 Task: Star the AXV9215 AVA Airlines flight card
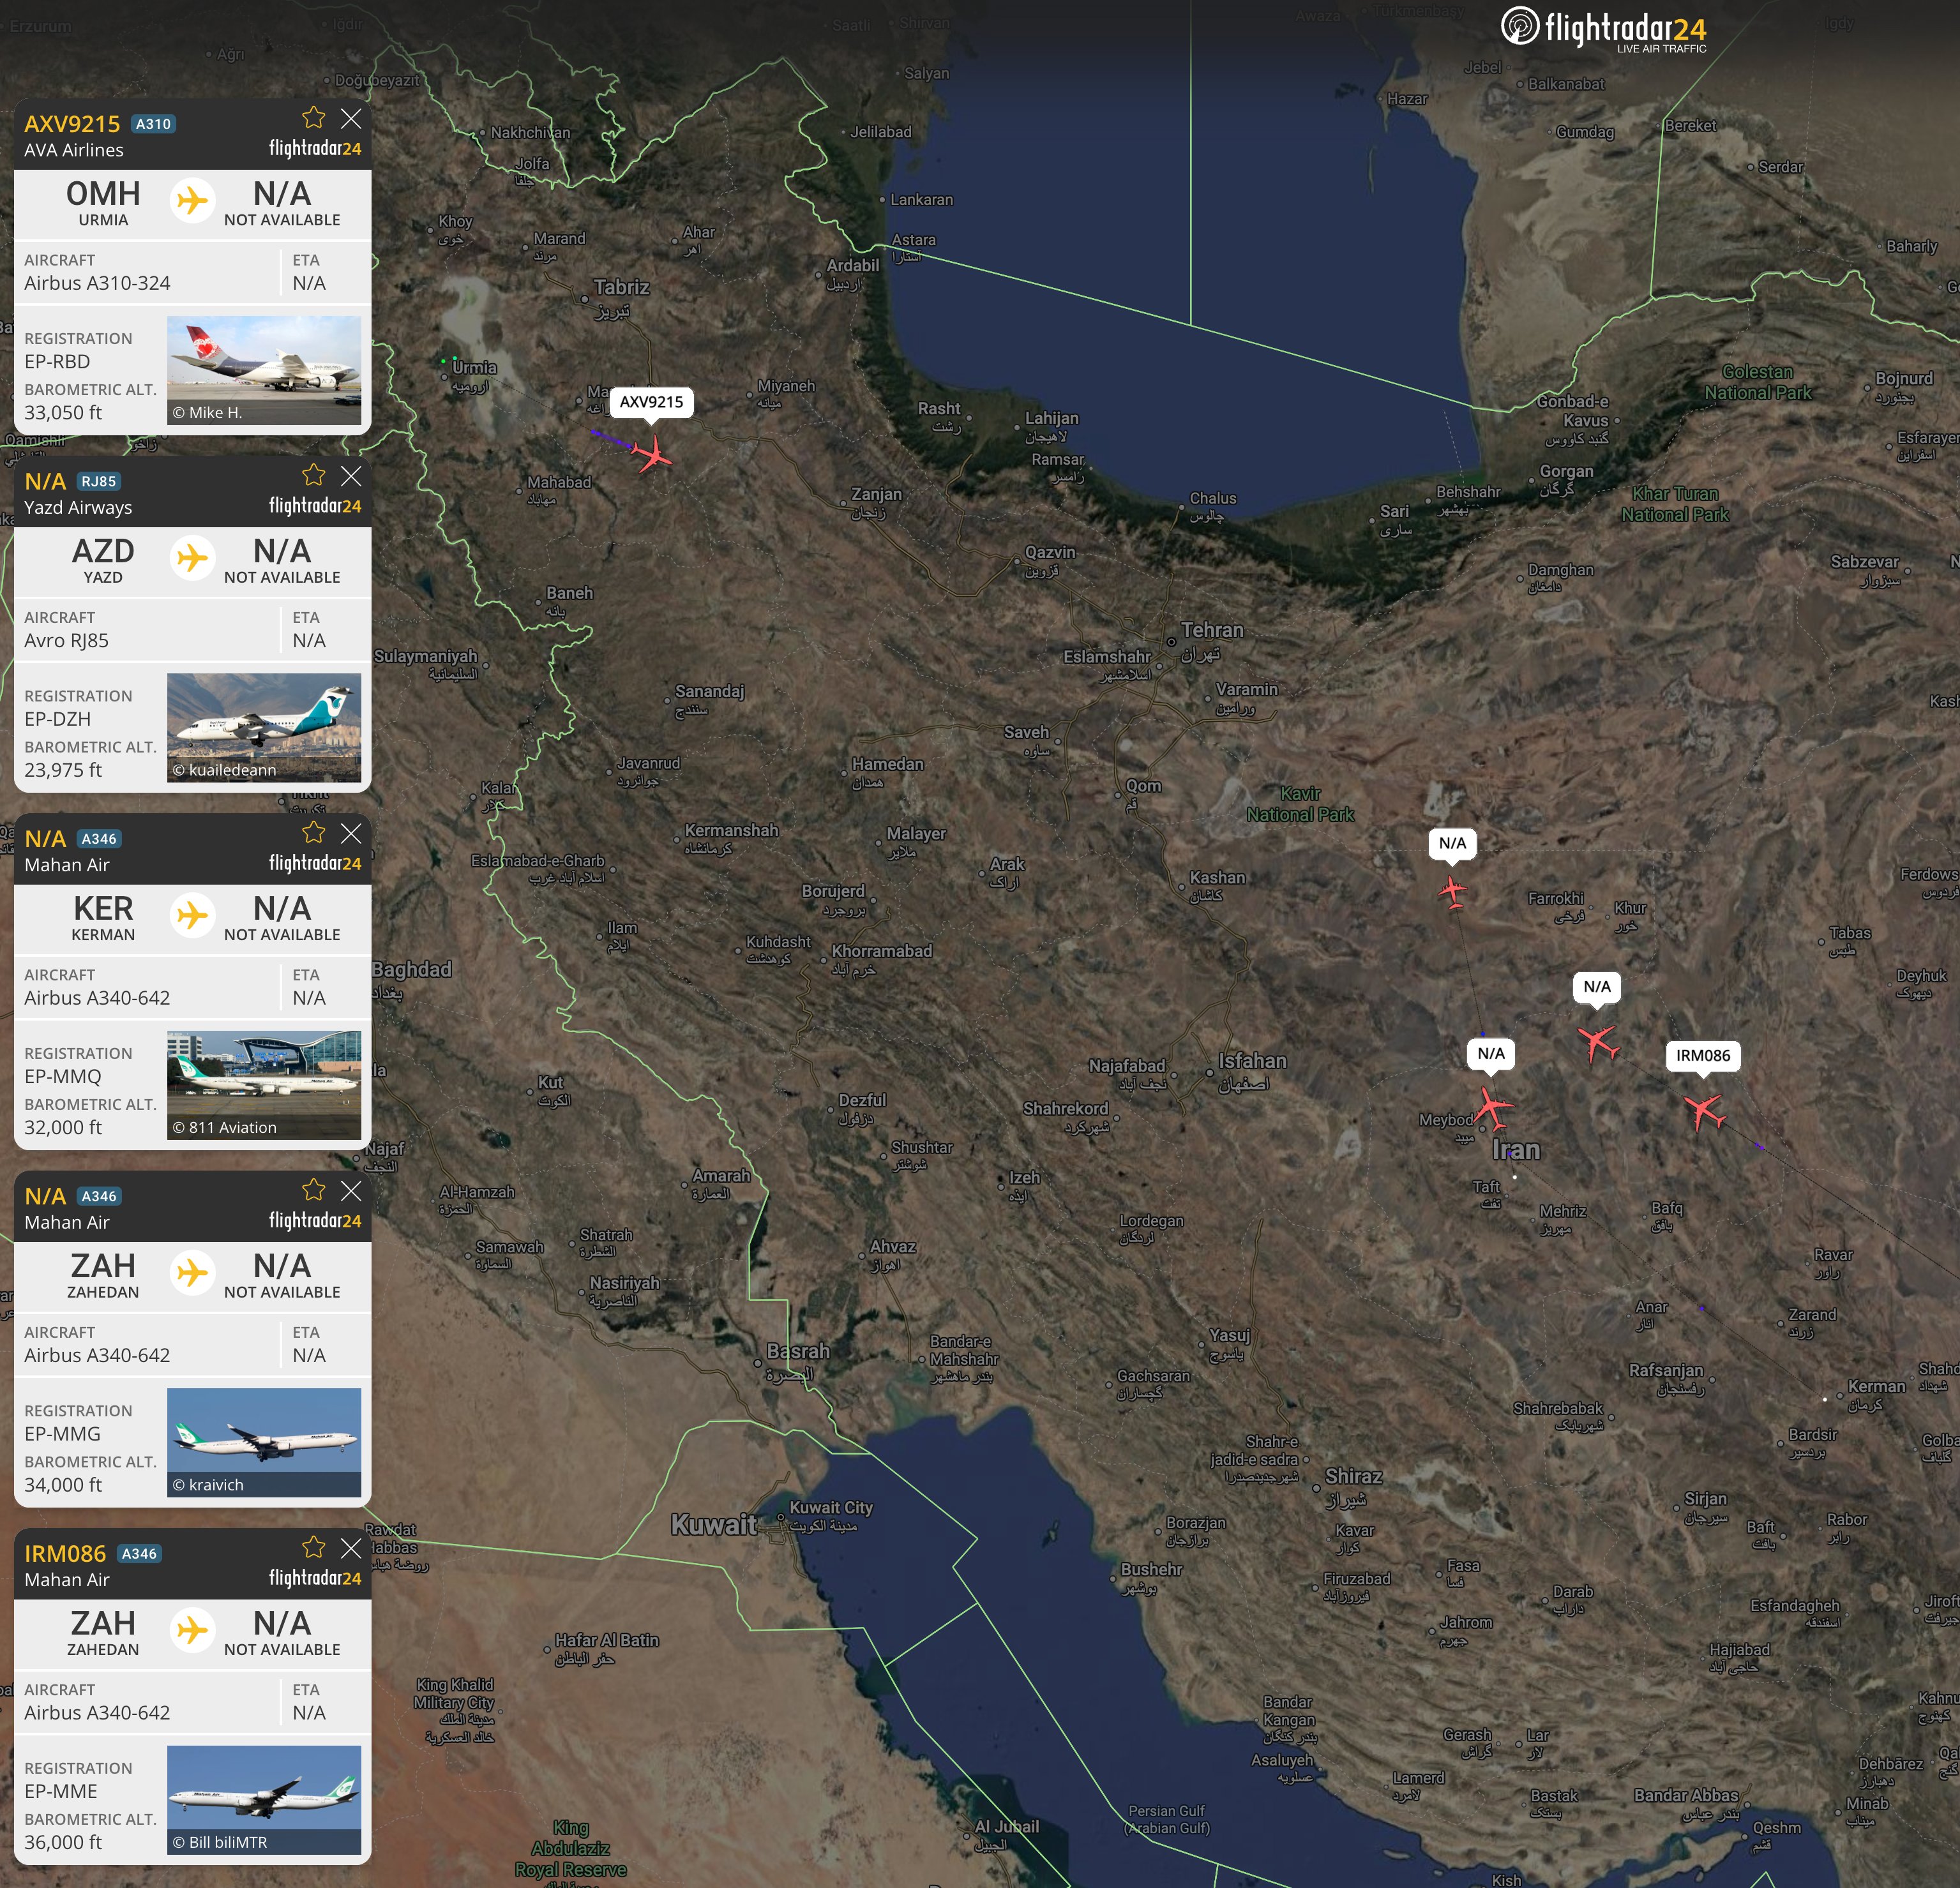313,118
